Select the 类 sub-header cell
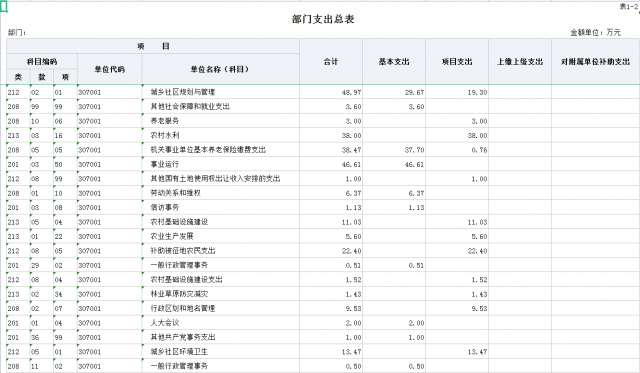 tap(18, 77)
